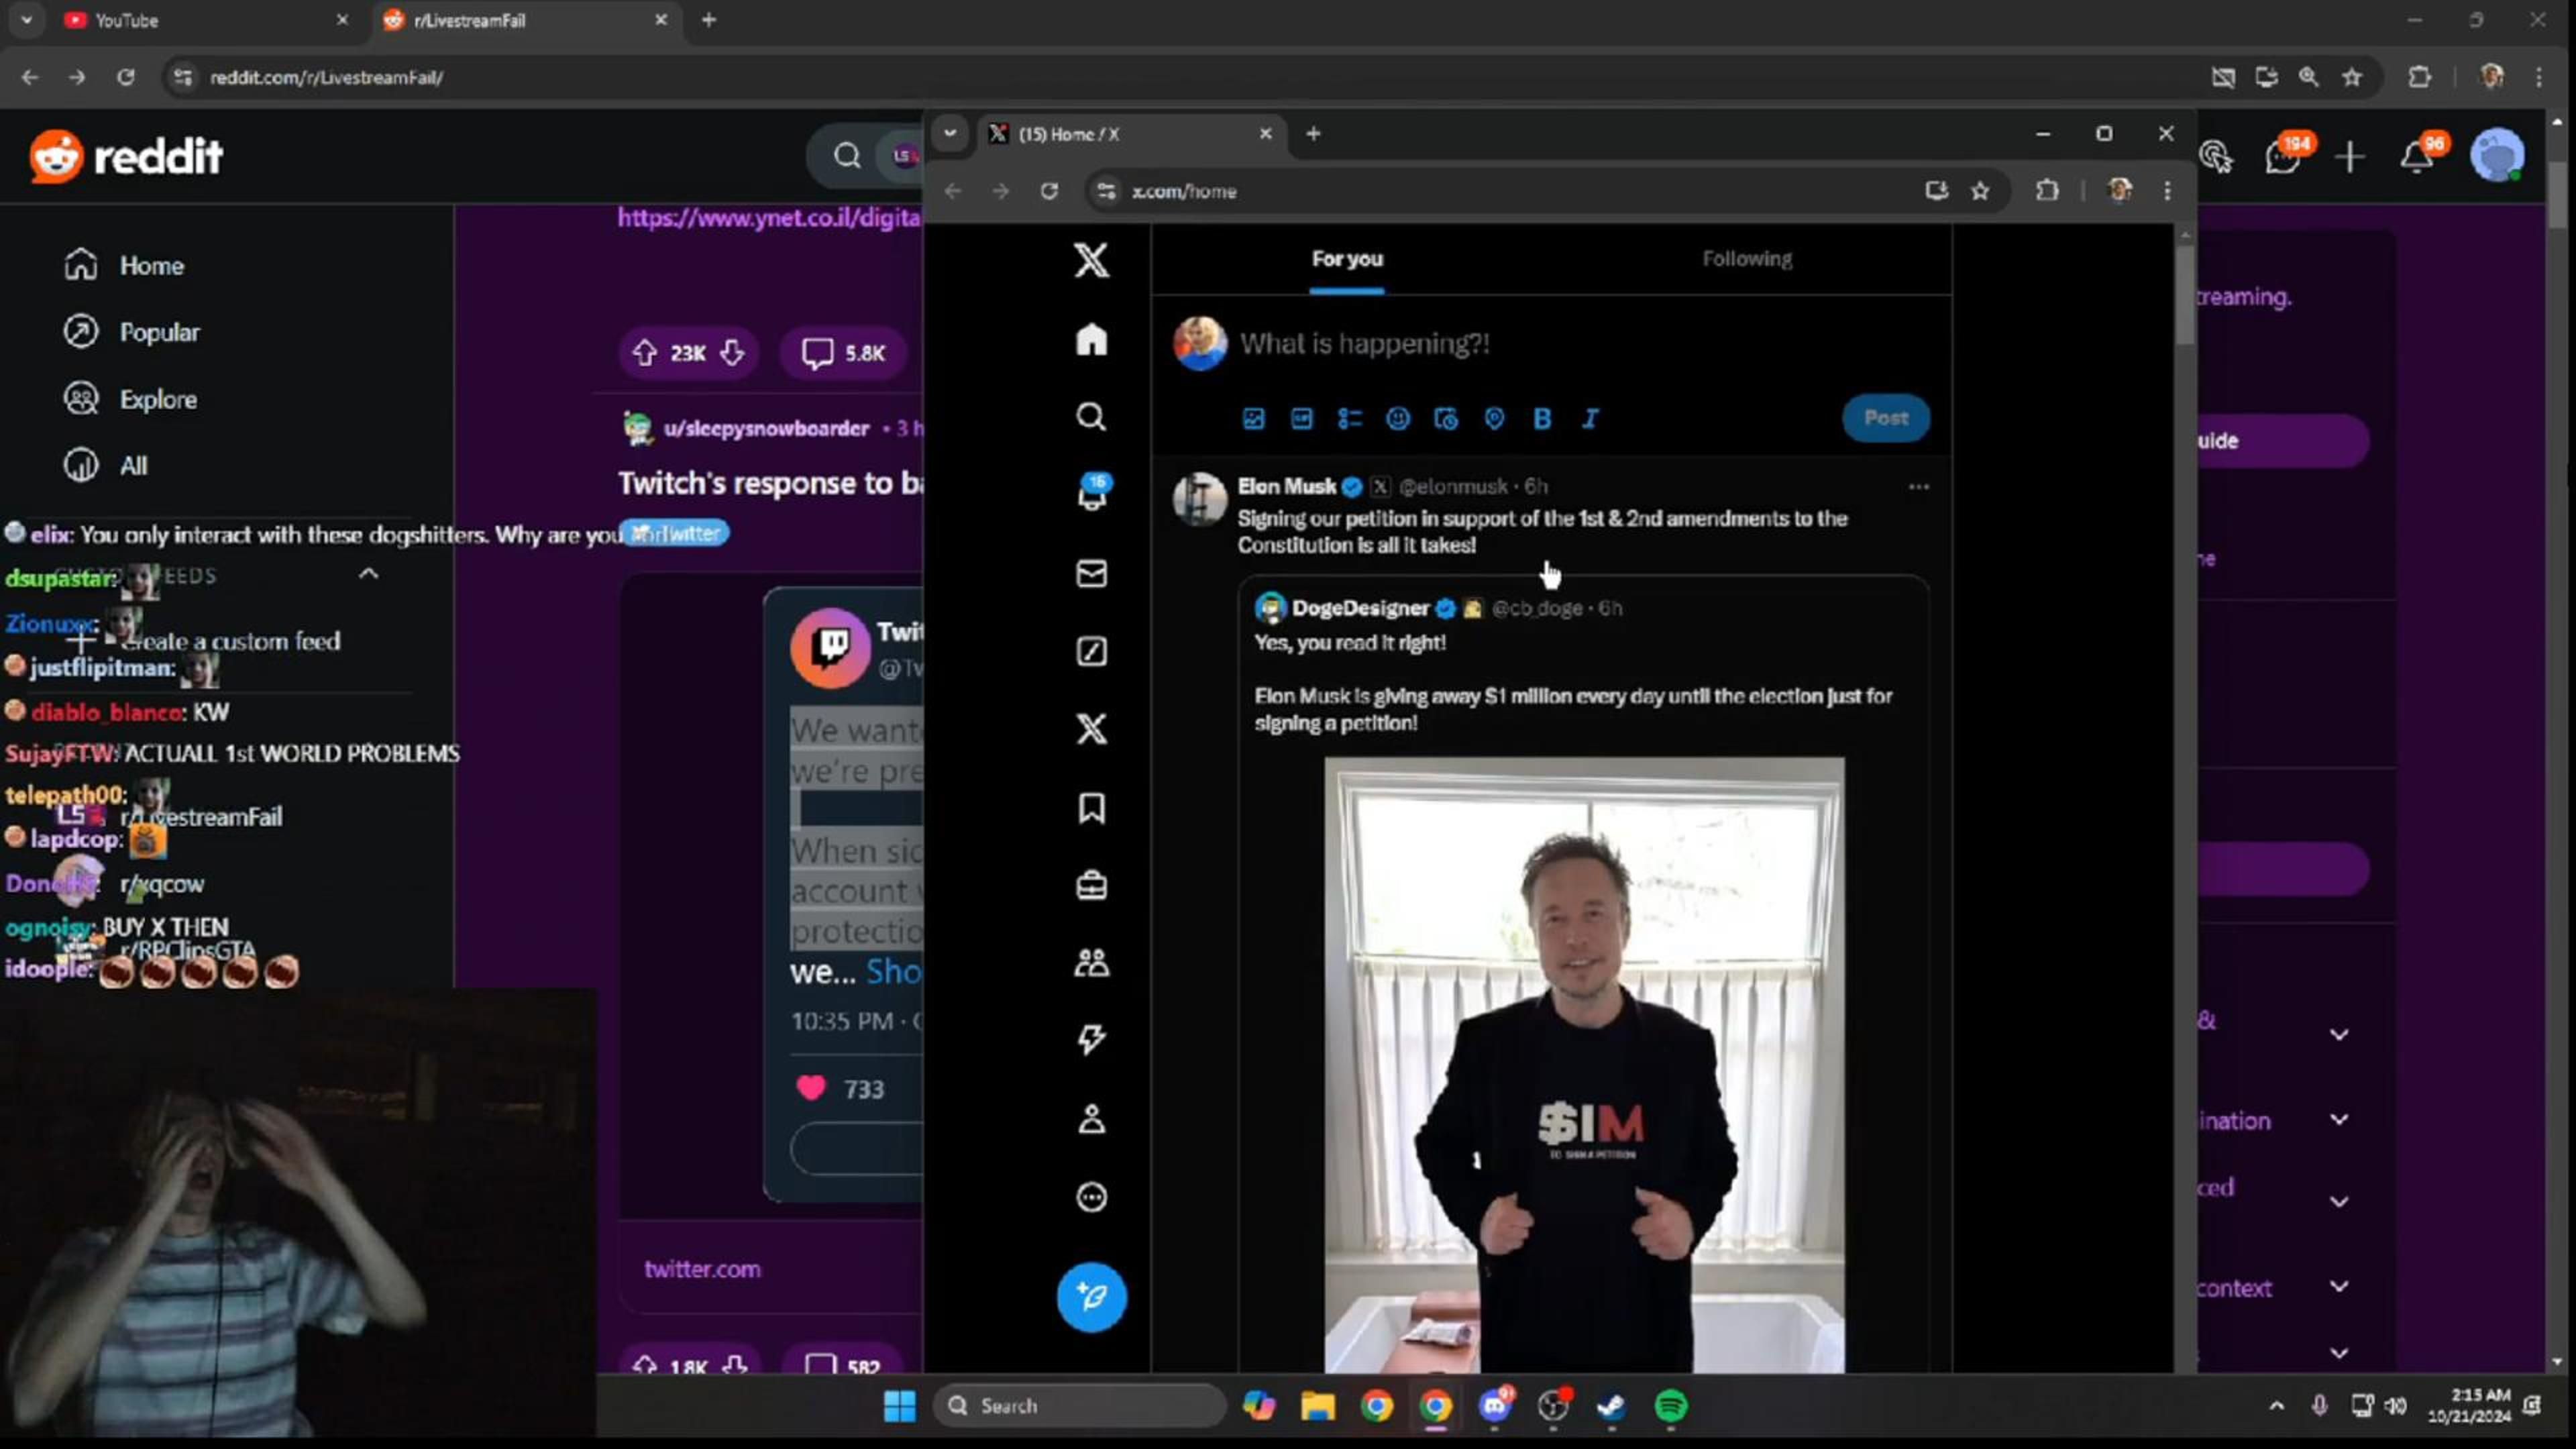This screenshot has width=2576, height=1449.
Task: Expand the 'ination' rule chevron
Action: pos(2339,1119)
